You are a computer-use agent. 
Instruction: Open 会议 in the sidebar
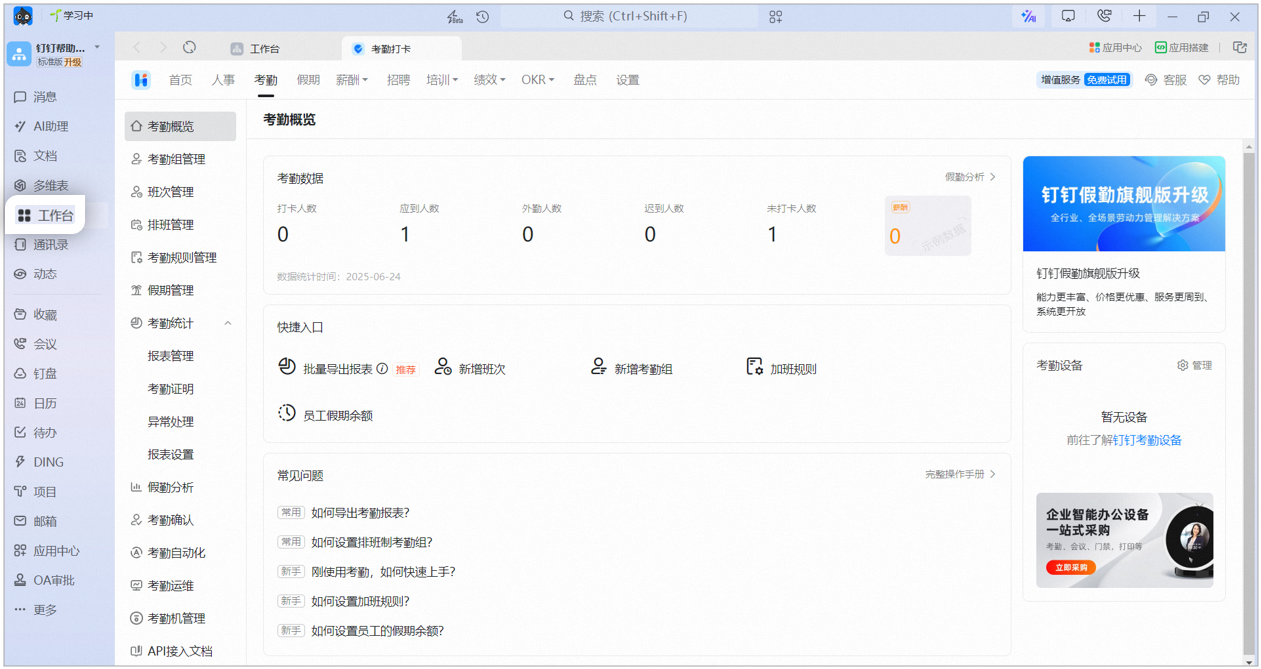point(36,344)
